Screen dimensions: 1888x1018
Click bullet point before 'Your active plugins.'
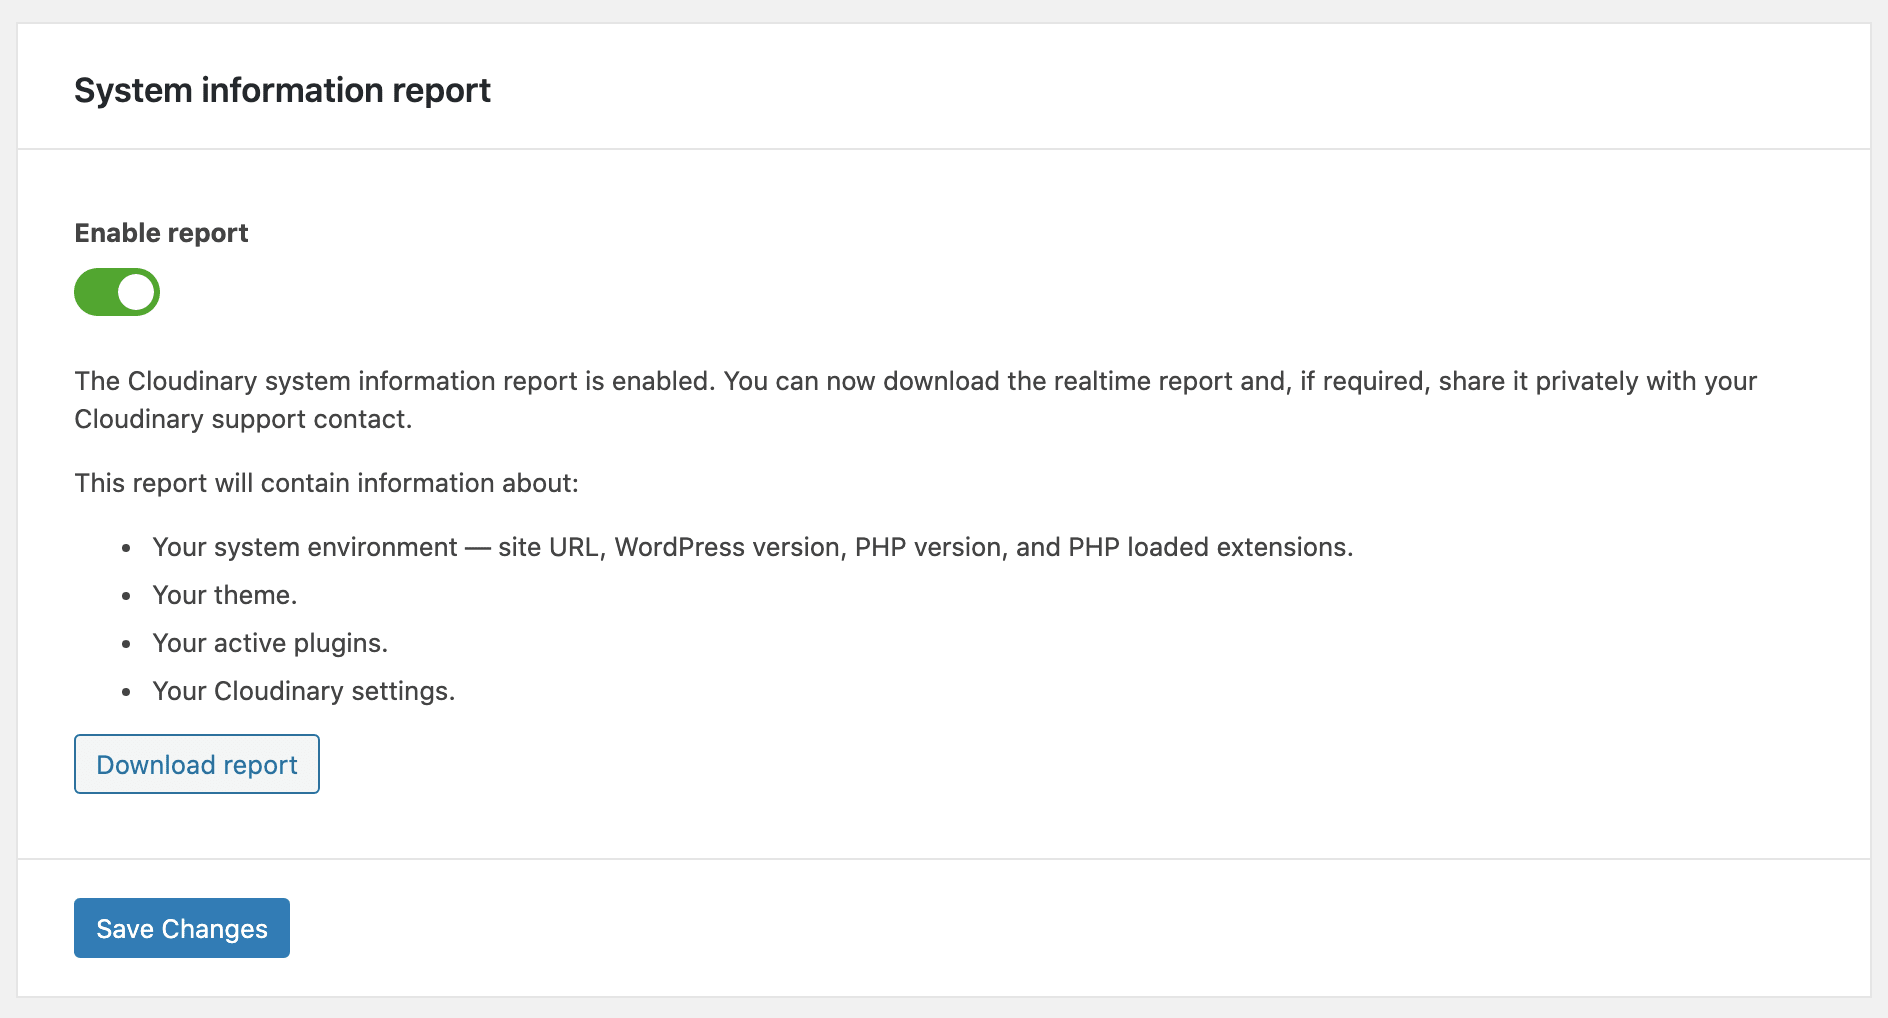[126, 644]
